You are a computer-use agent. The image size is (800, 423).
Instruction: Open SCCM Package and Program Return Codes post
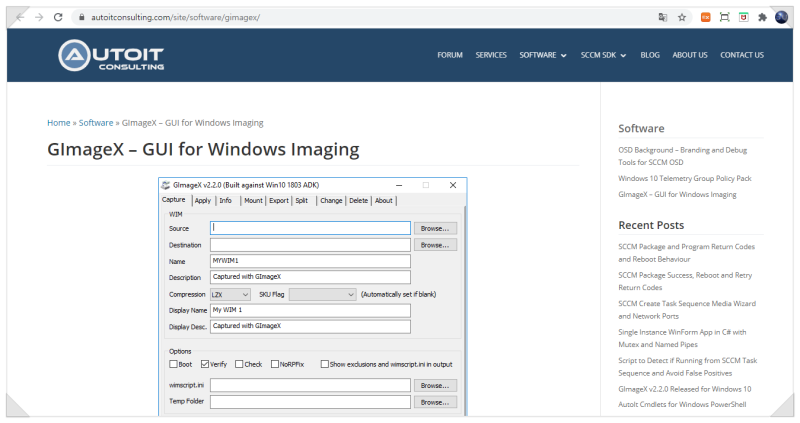coord(686,253)
